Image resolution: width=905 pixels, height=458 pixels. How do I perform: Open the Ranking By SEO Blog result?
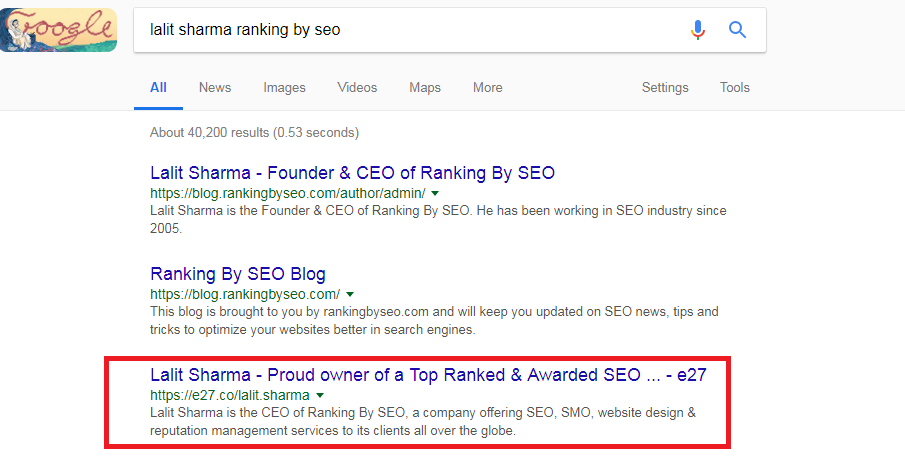click(x=238, y=274)
